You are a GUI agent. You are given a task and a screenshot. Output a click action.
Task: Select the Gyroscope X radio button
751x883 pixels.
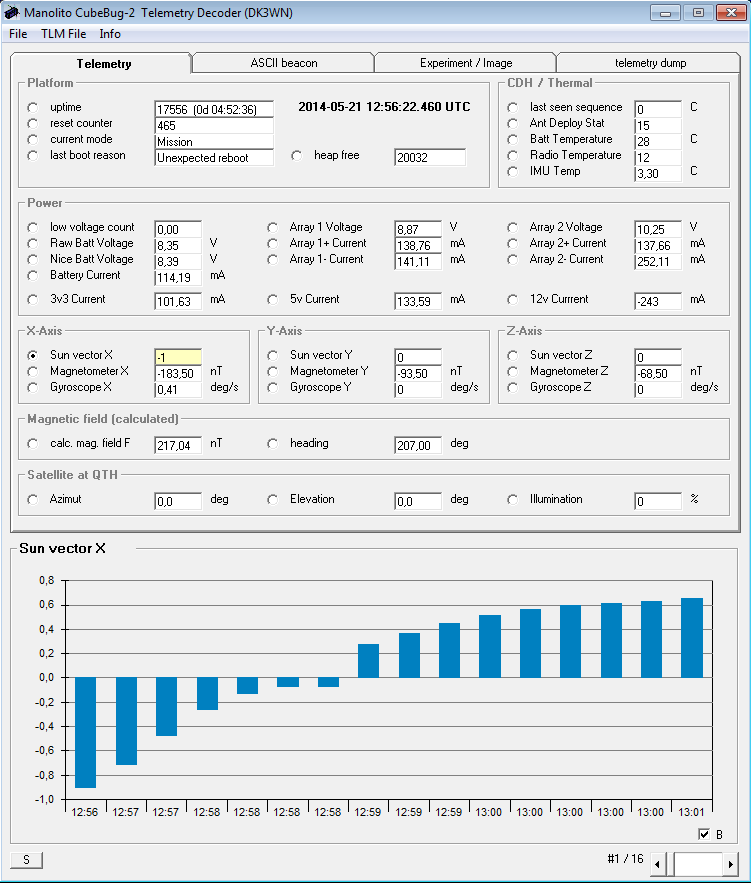pyautogui.click(x=33, y=387)
